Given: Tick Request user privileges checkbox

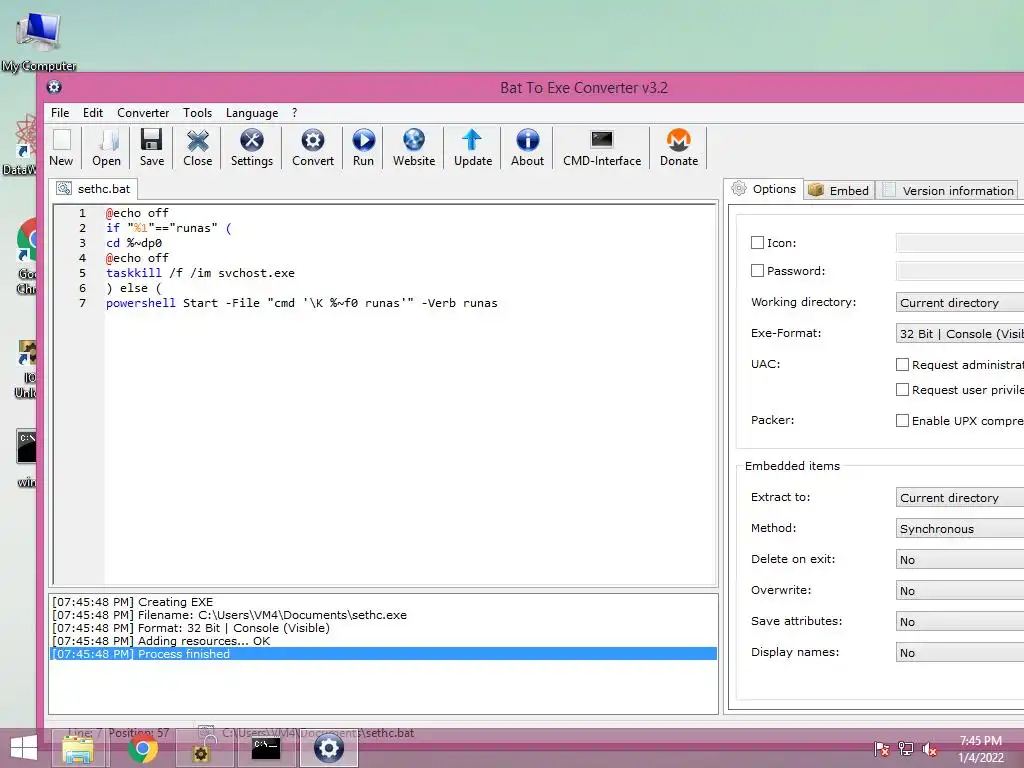Looking at the screenshot, I should tap(903, 389).
